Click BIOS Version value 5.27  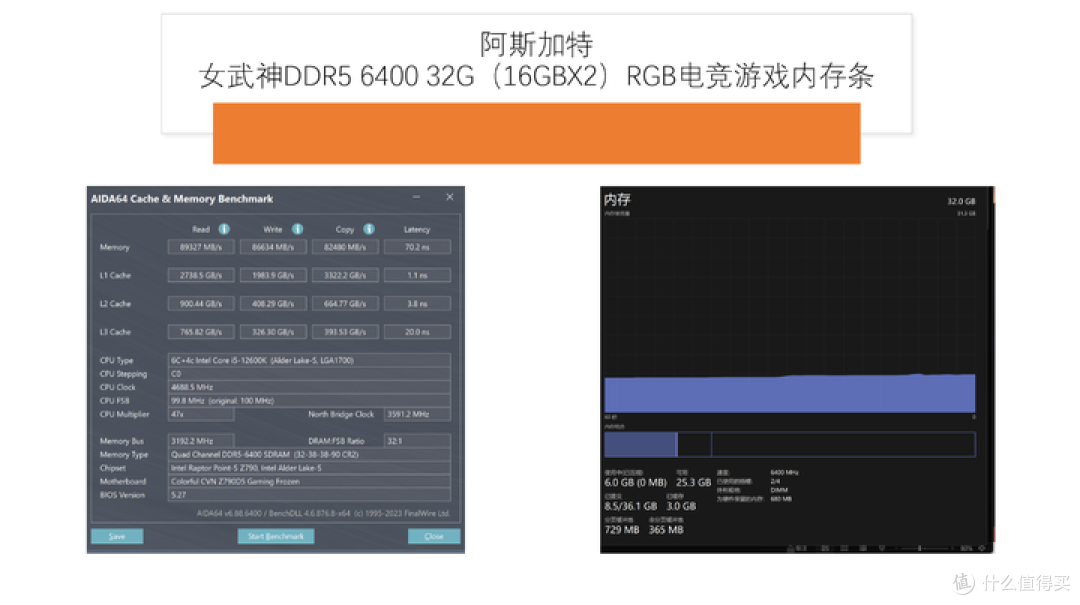tap(309, 495)
